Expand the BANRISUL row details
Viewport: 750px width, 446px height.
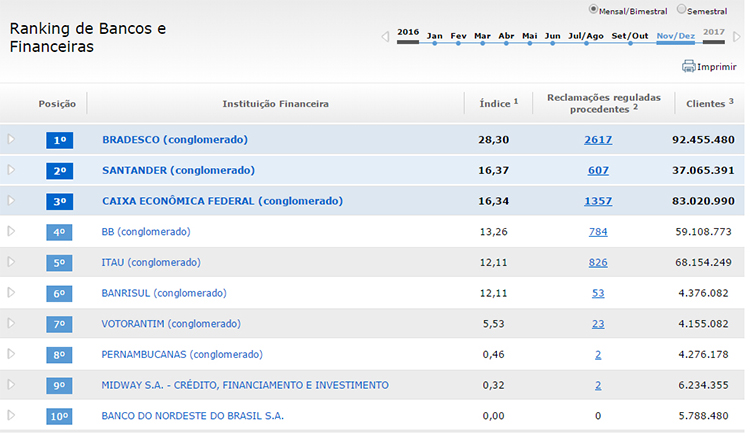[x=11, y=292]
